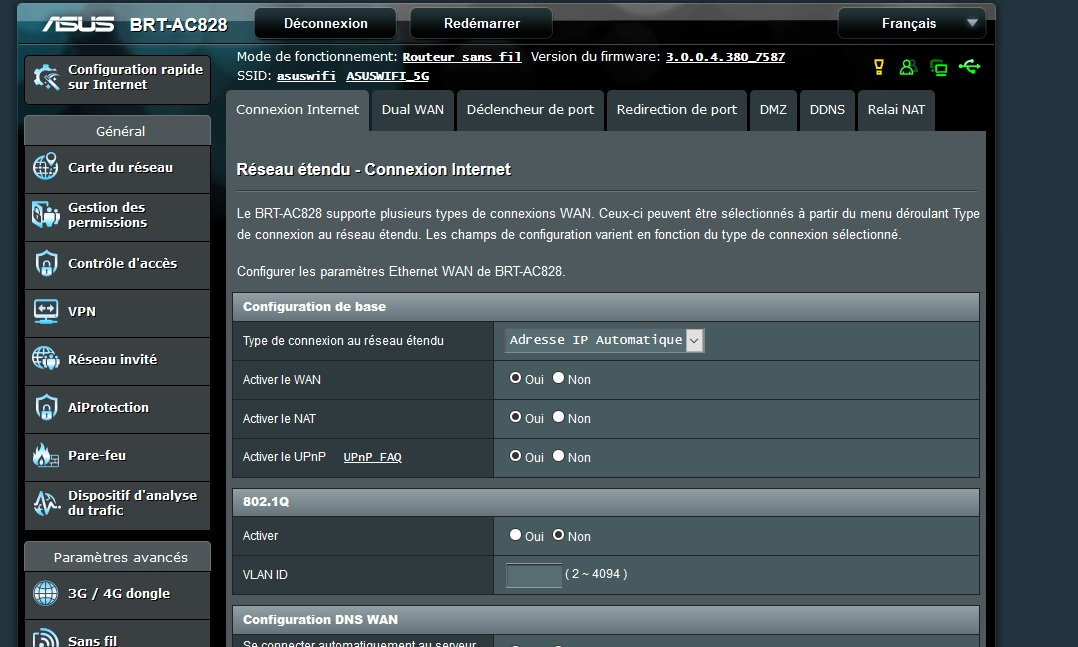Click the Contrôle d'accès shield icon
Screen dimensions: 1078x647
(46, 263)
